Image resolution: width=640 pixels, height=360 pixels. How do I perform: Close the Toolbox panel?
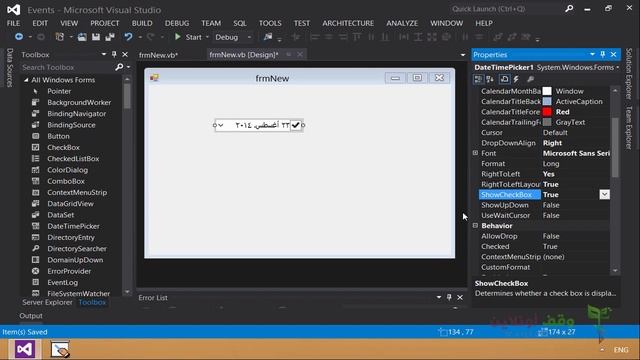[x=125, y=54]
